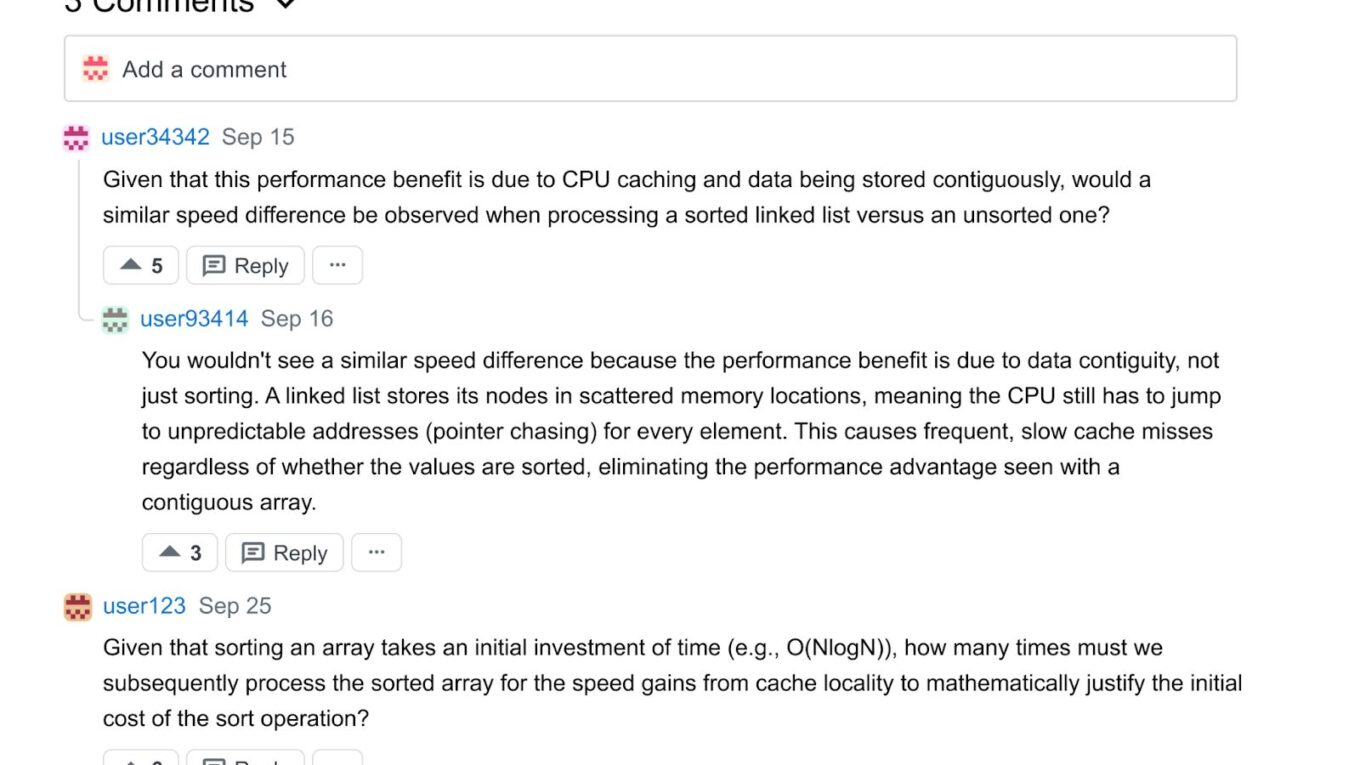The height and width of the screenshot is (765, 1360).
Task: Open more options on user34342's comment
Action: pos(337,266)
